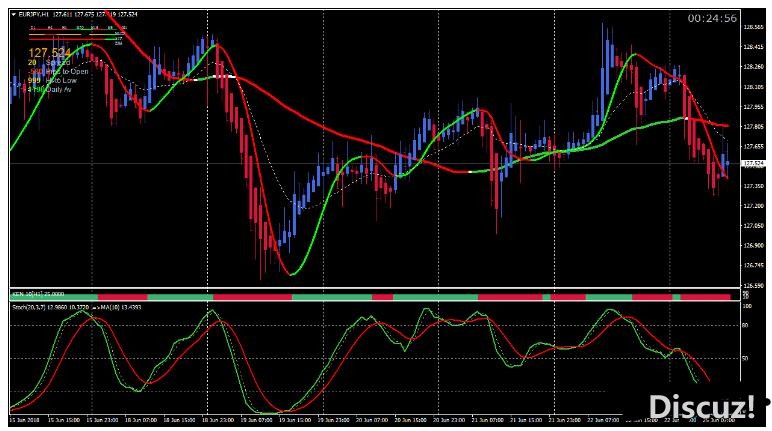Click the '19 Jun 15:00' time axis label
The width and height of the screenshot is (772, 431).
point(295,420)
